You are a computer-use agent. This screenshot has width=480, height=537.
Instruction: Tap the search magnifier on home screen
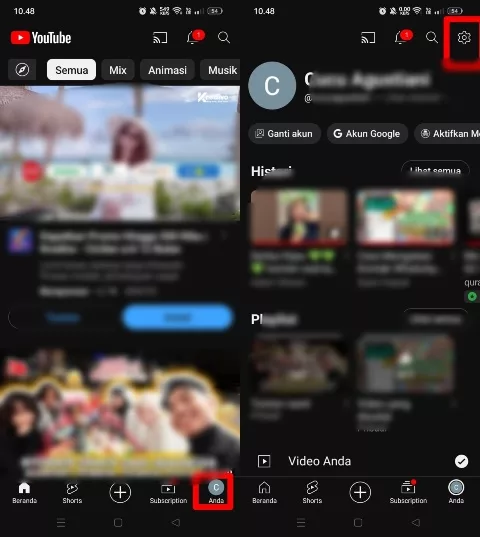tap(224, 37)
